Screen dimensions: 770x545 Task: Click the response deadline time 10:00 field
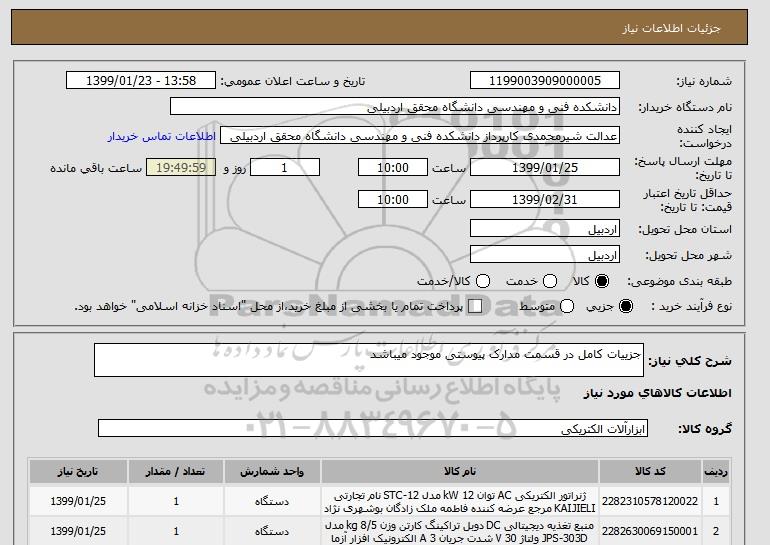coord(393,167)
